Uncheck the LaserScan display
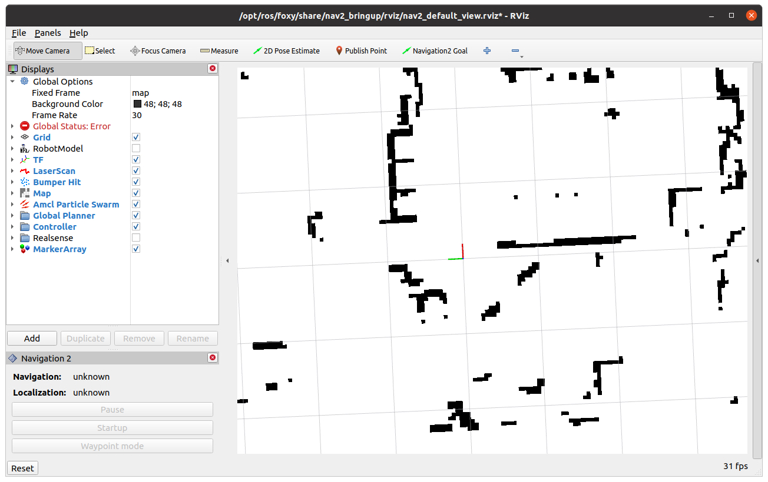Screen dimensions: 768x482 click(136, 171)
